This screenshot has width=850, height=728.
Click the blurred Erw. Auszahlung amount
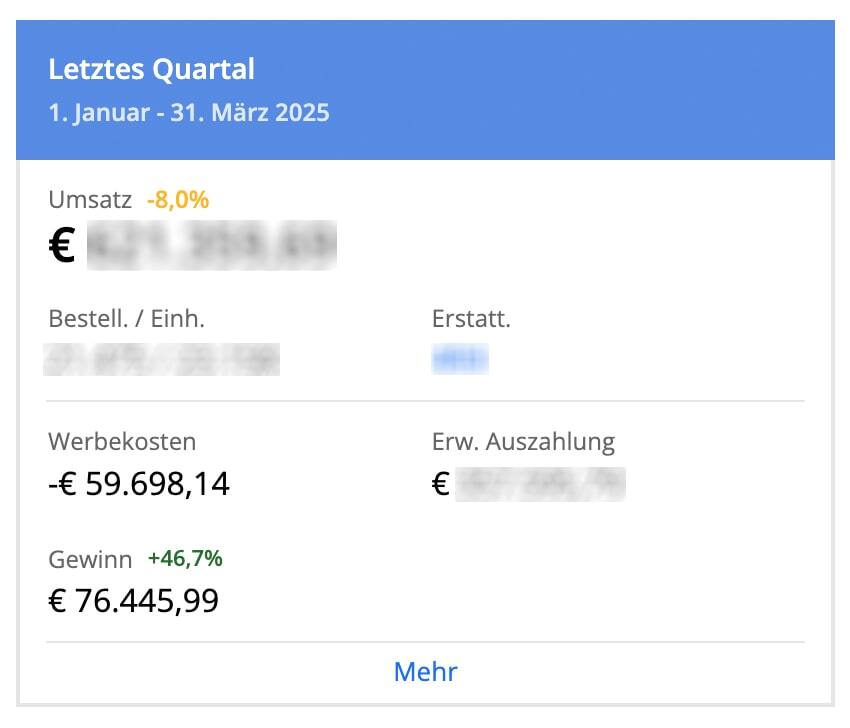(540, 484)
